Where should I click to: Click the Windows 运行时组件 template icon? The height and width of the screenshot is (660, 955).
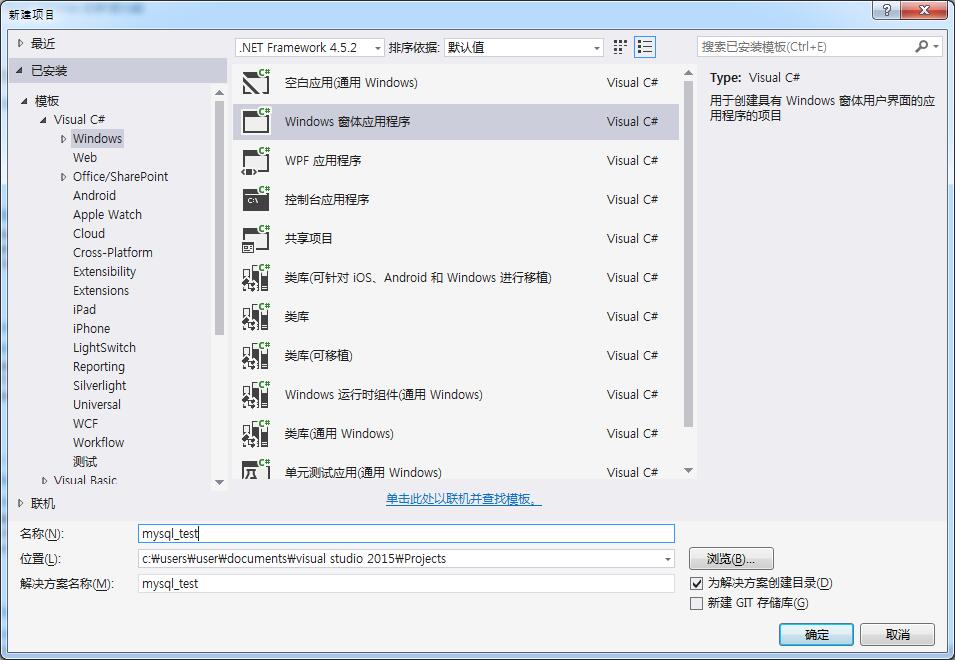(256, 394)
